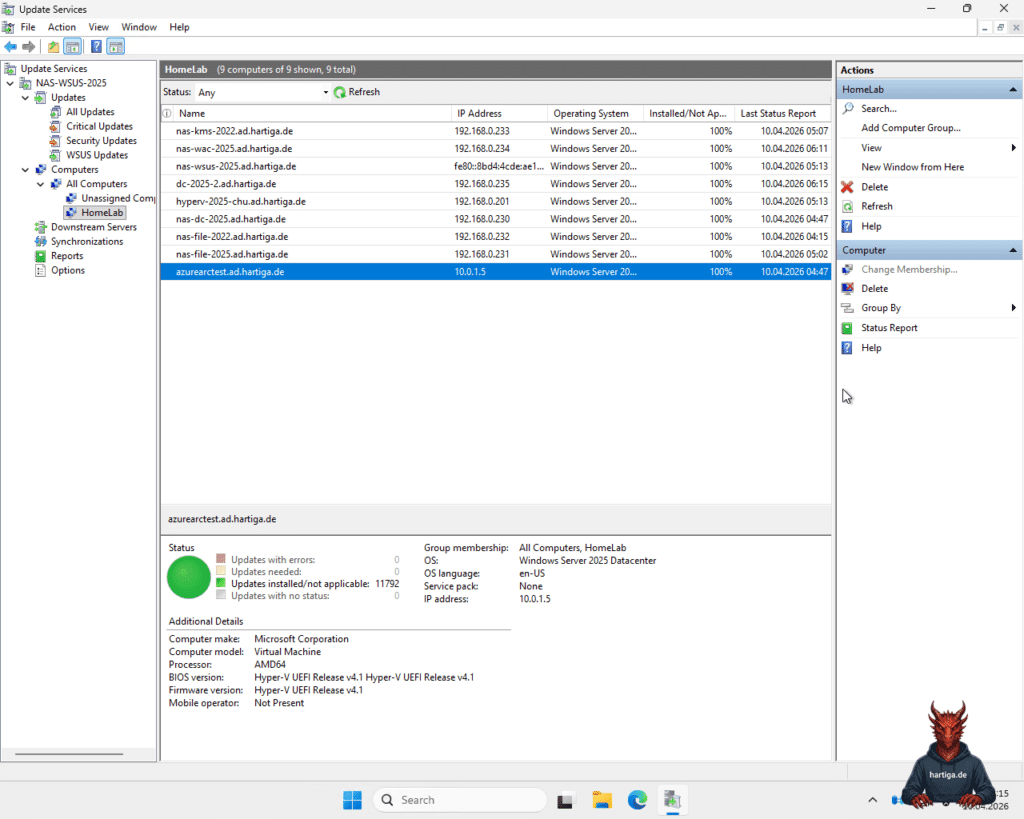Collapse the Updates tree node

pos(24,97)
